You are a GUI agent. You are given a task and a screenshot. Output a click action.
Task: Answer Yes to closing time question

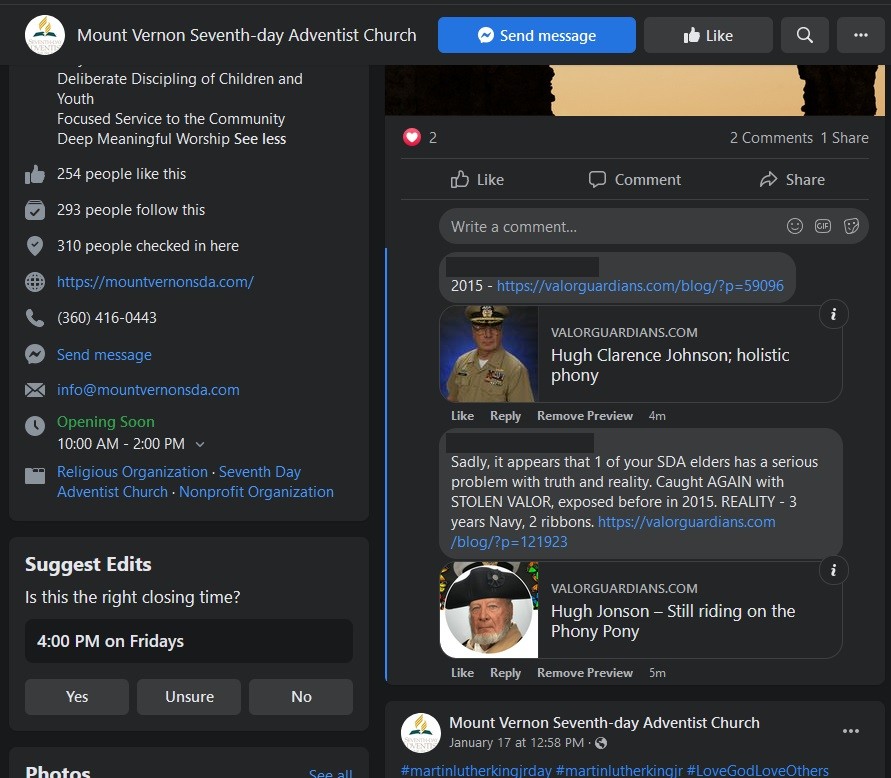(77, 697)
